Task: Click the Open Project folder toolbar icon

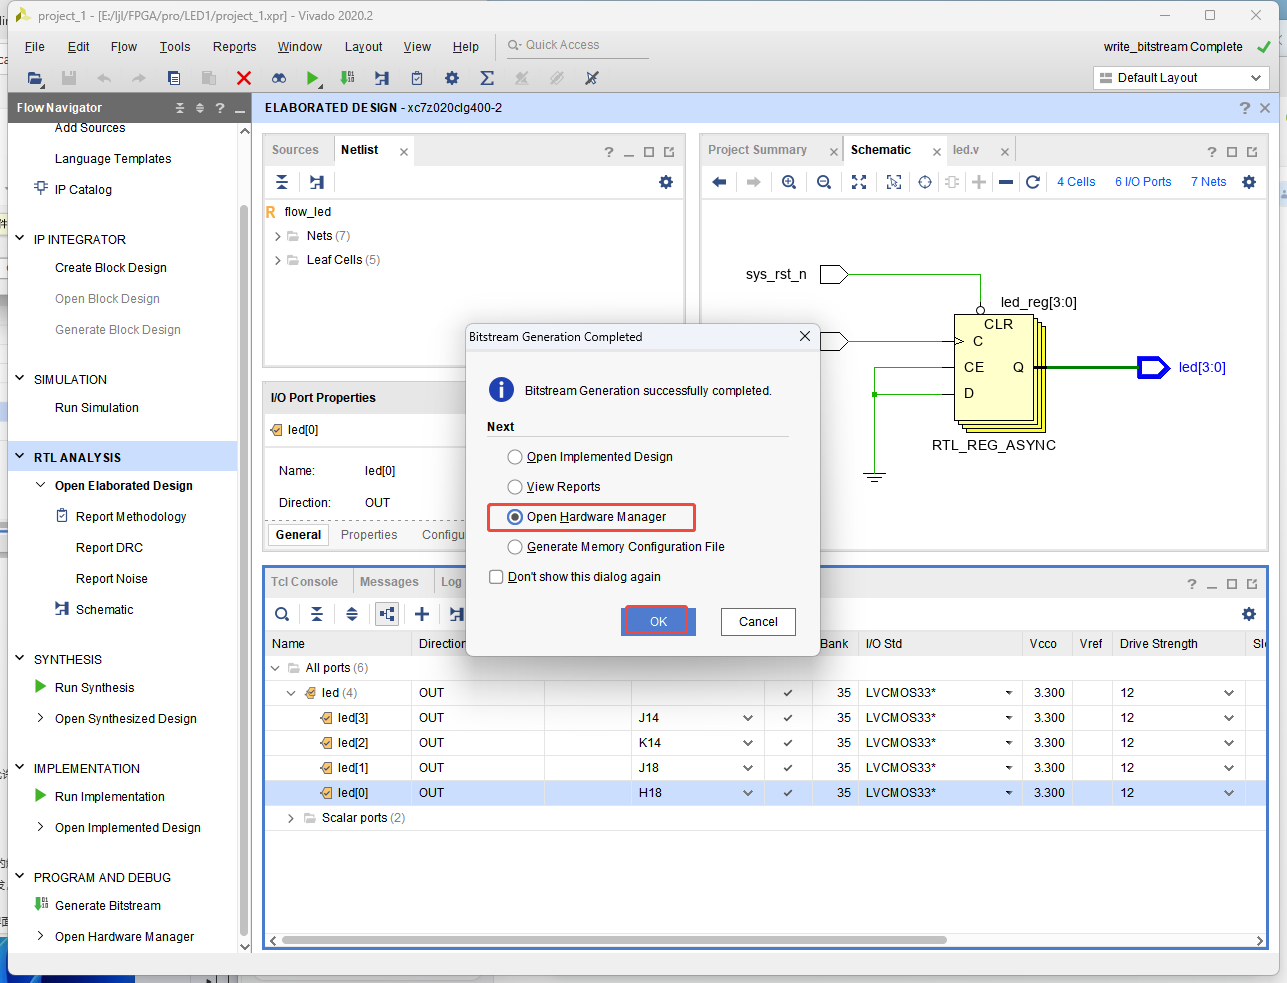Action: tap(35, 78)
